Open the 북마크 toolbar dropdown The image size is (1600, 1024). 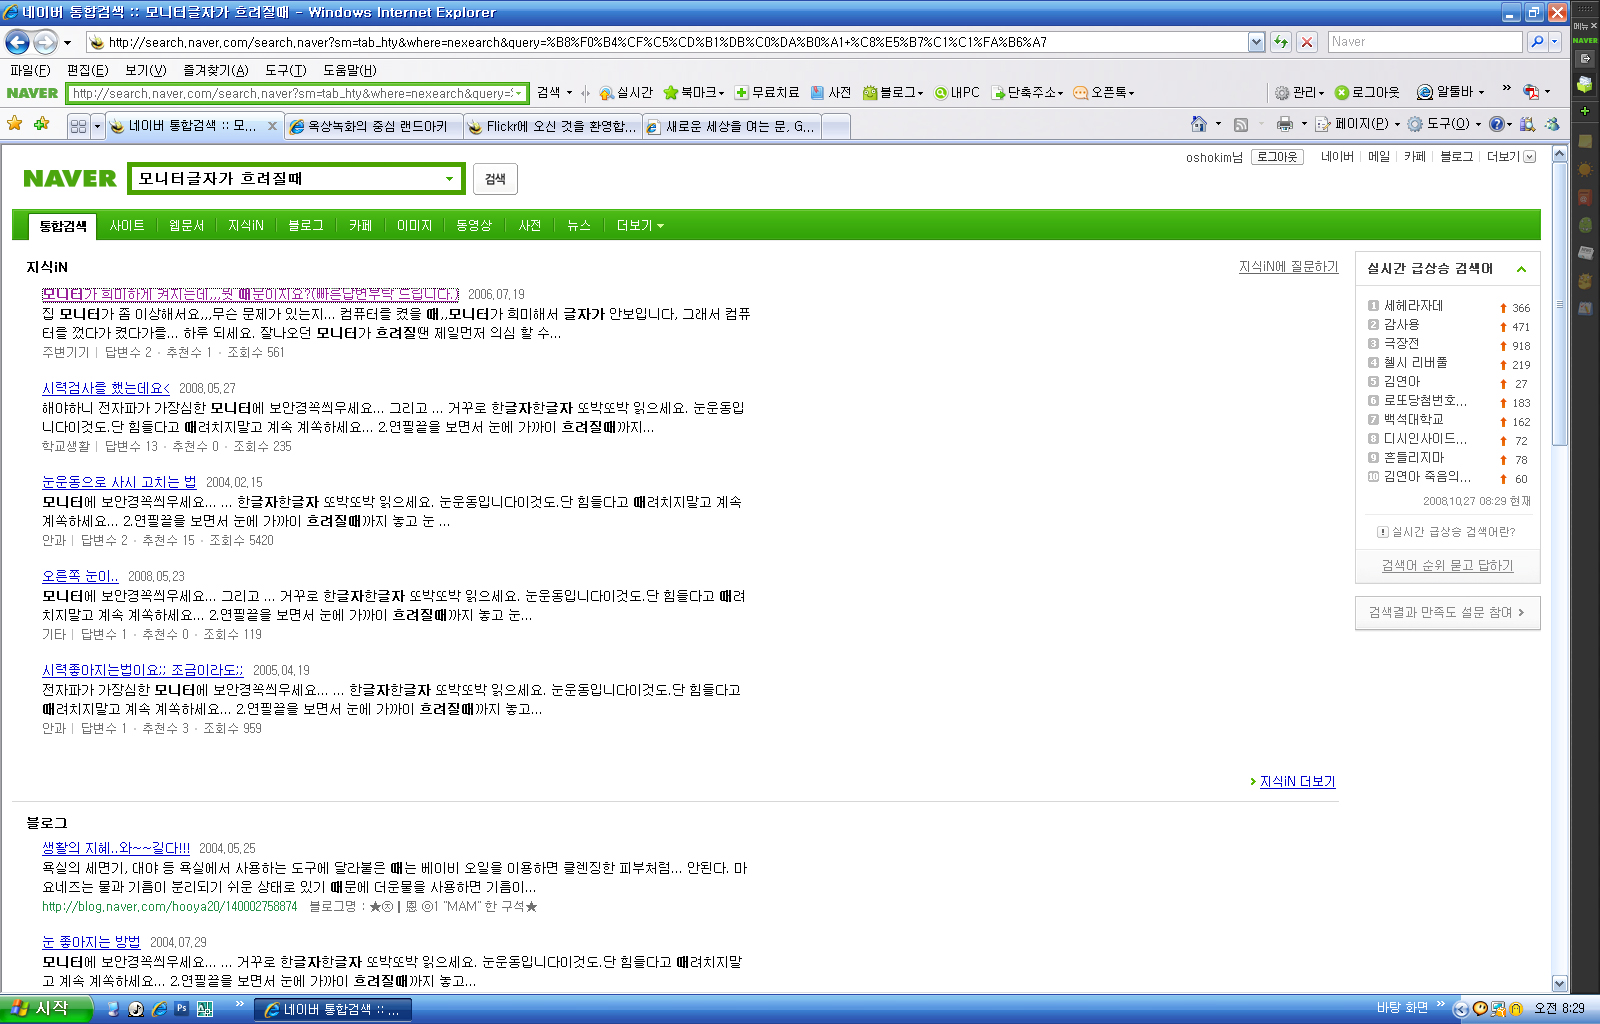(x=694, y=93)
